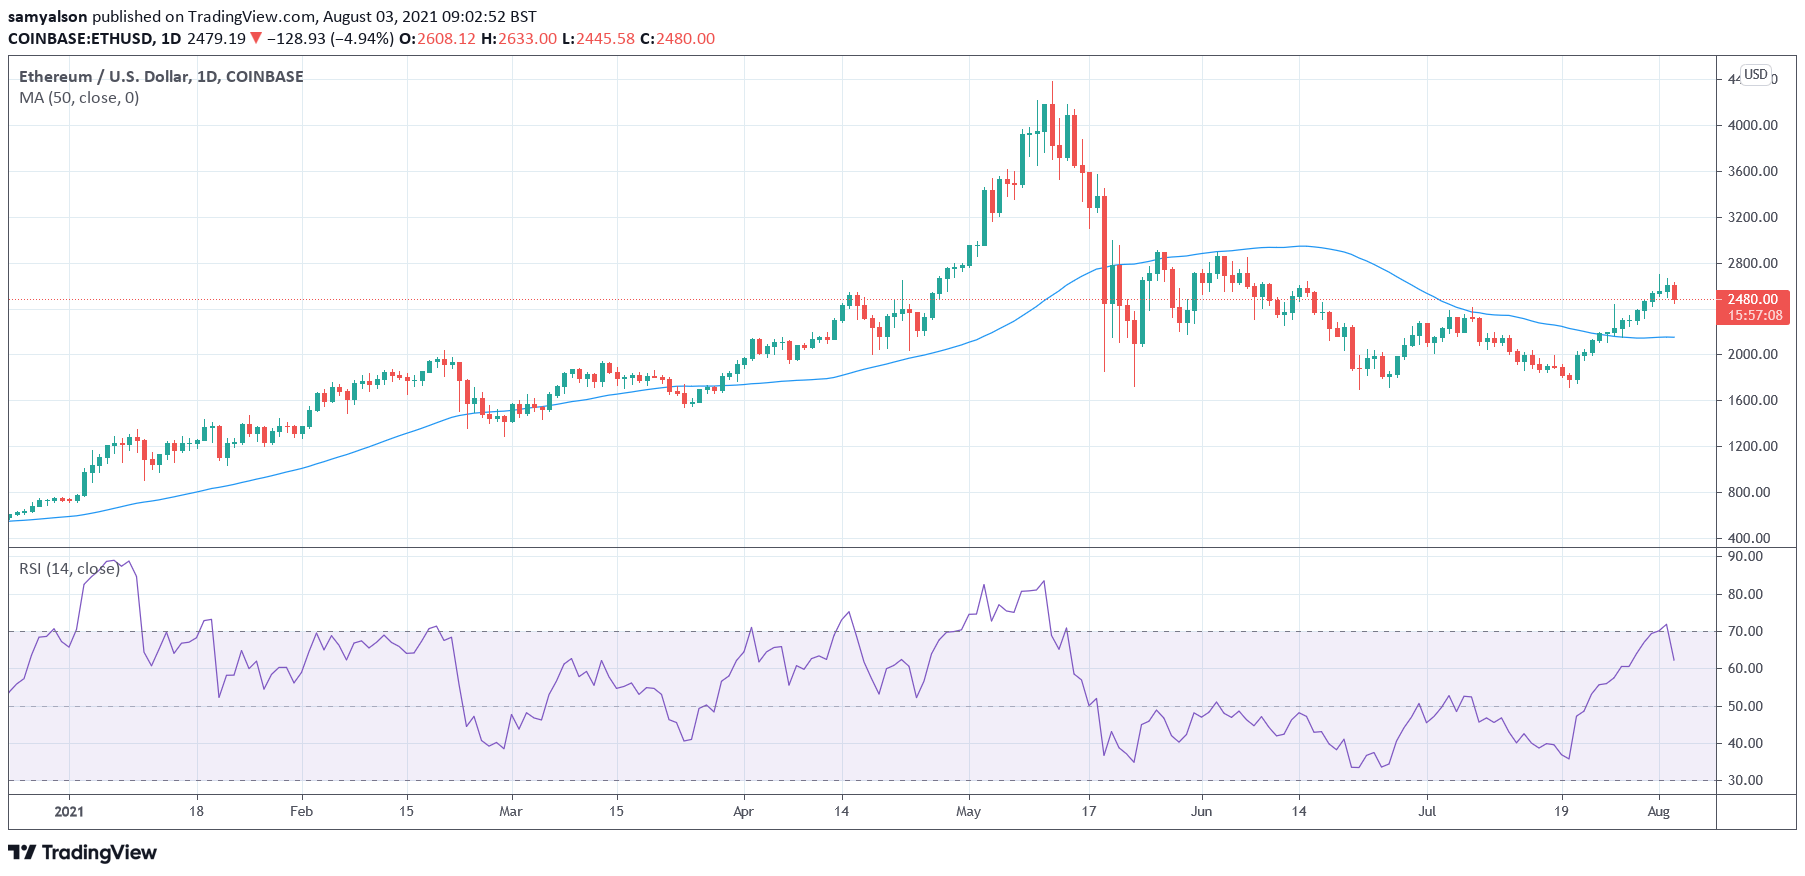Image resolution: width=1805 pixels, height=876 pixels.
Task: Click the 3200.00 price axis label
Action: point(1753,217)
